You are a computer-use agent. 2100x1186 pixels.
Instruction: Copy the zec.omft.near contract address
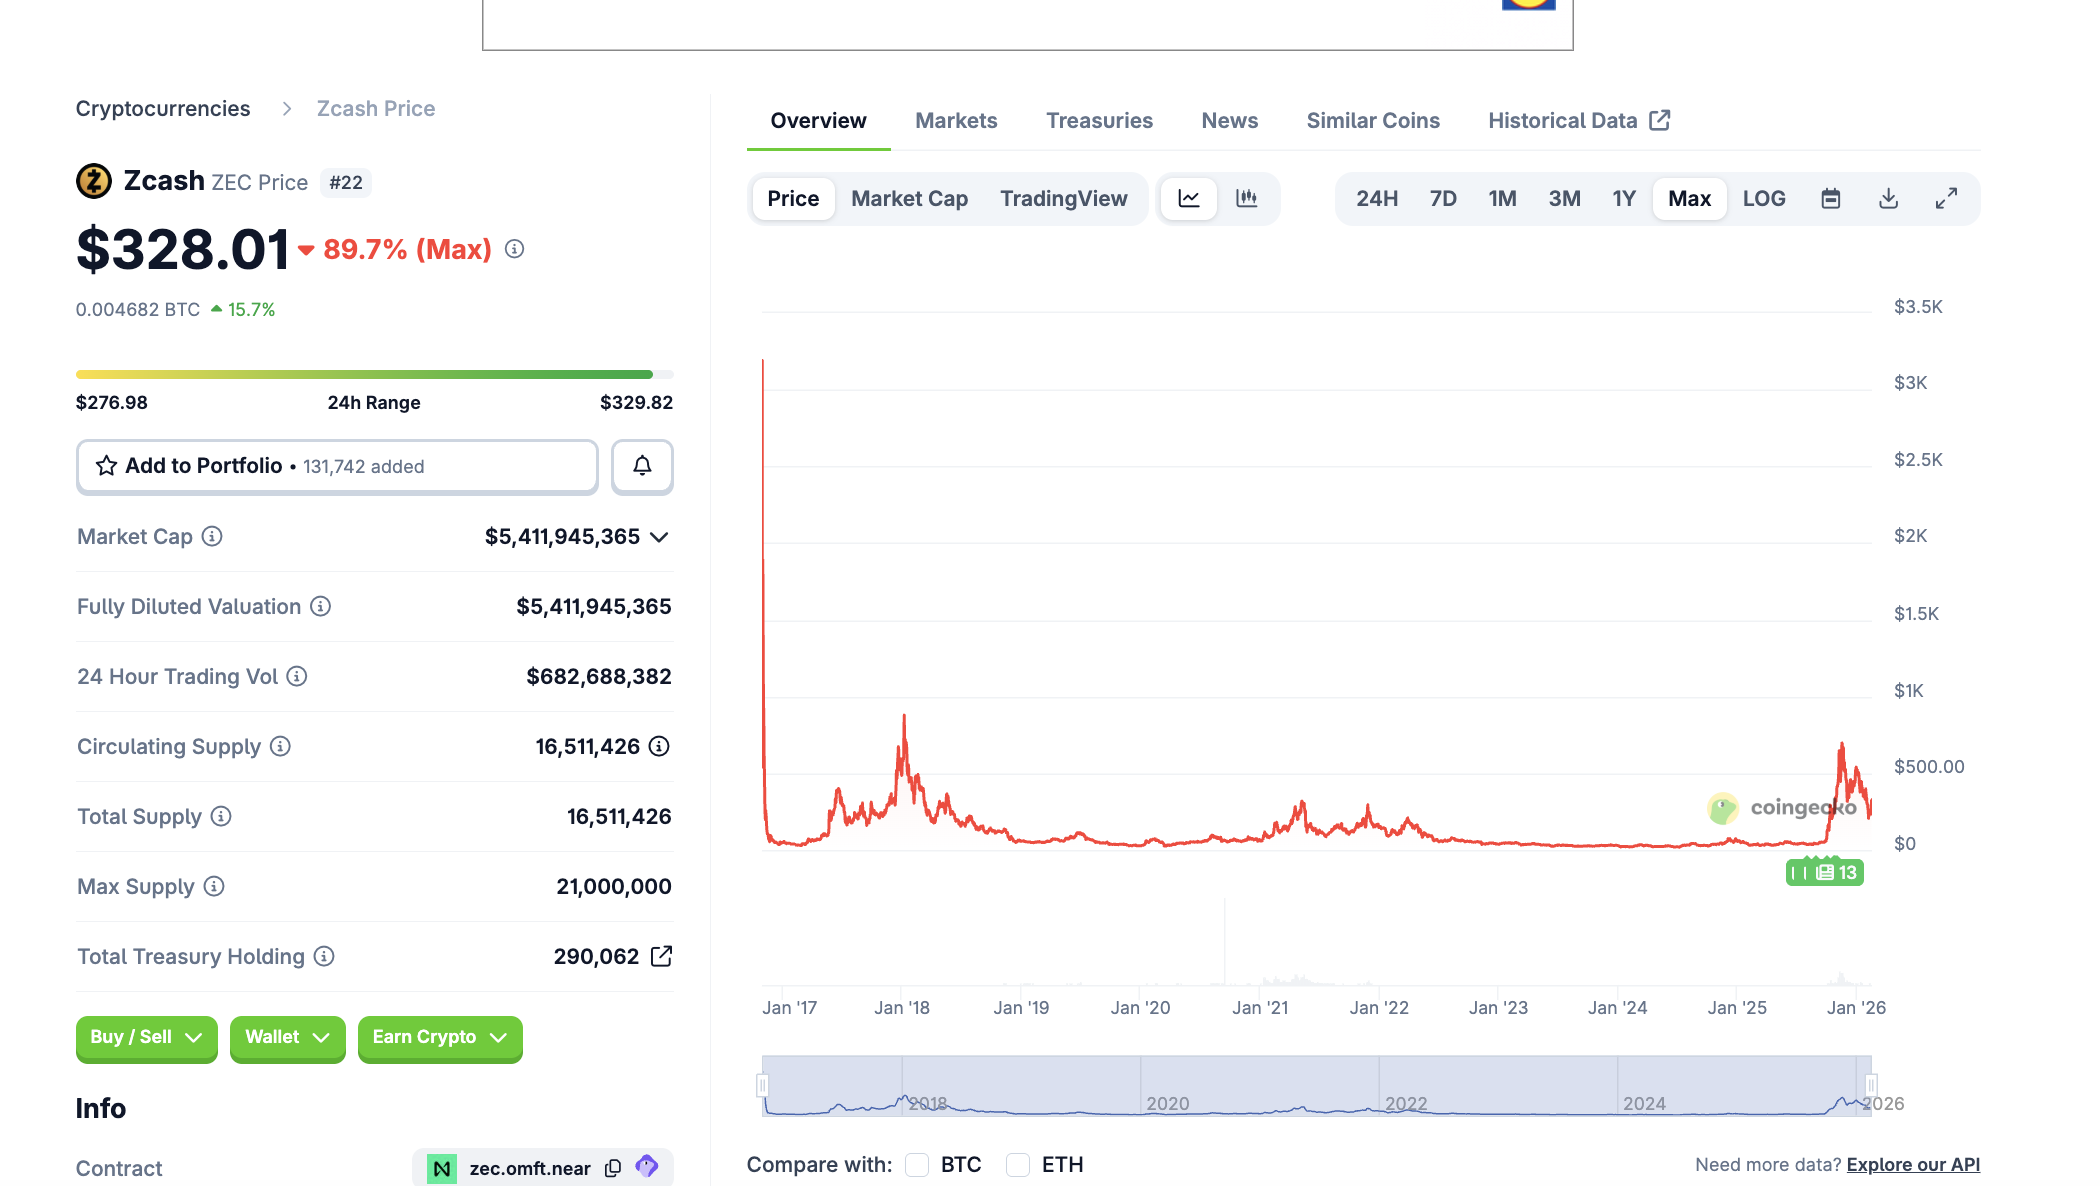tap(613, 1168)
